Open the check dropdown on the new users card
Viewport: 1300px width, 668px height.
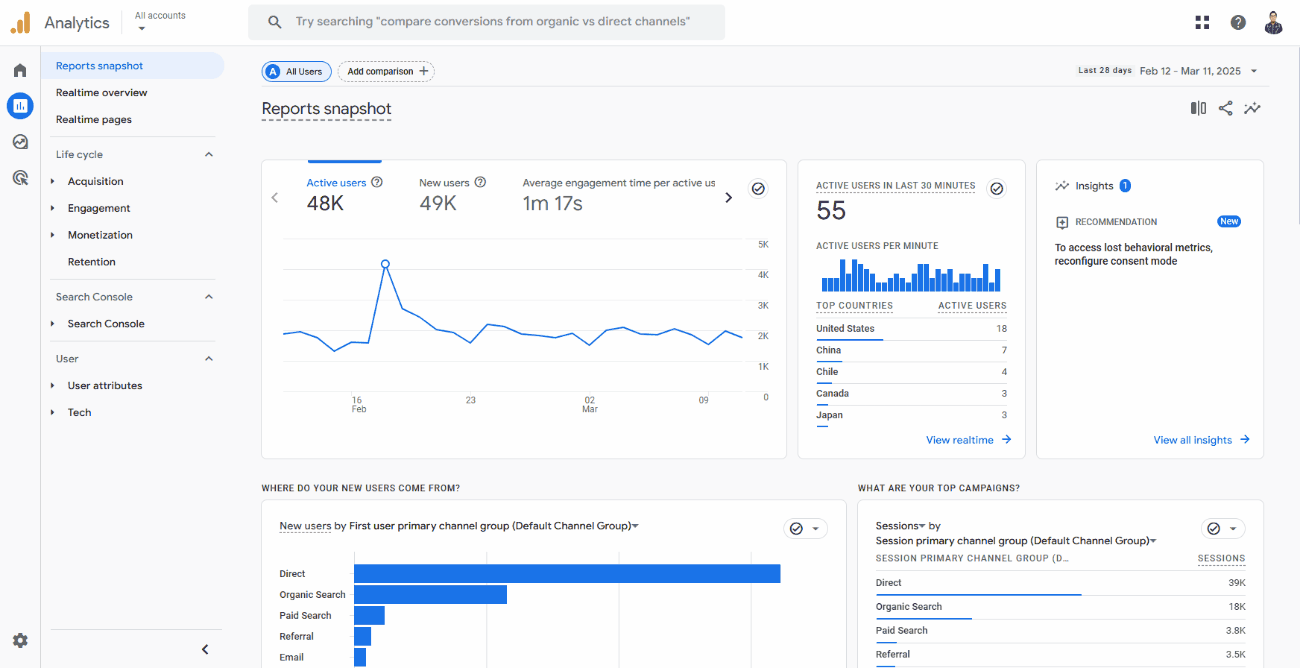pyautogui.click(x=805, y=528)
